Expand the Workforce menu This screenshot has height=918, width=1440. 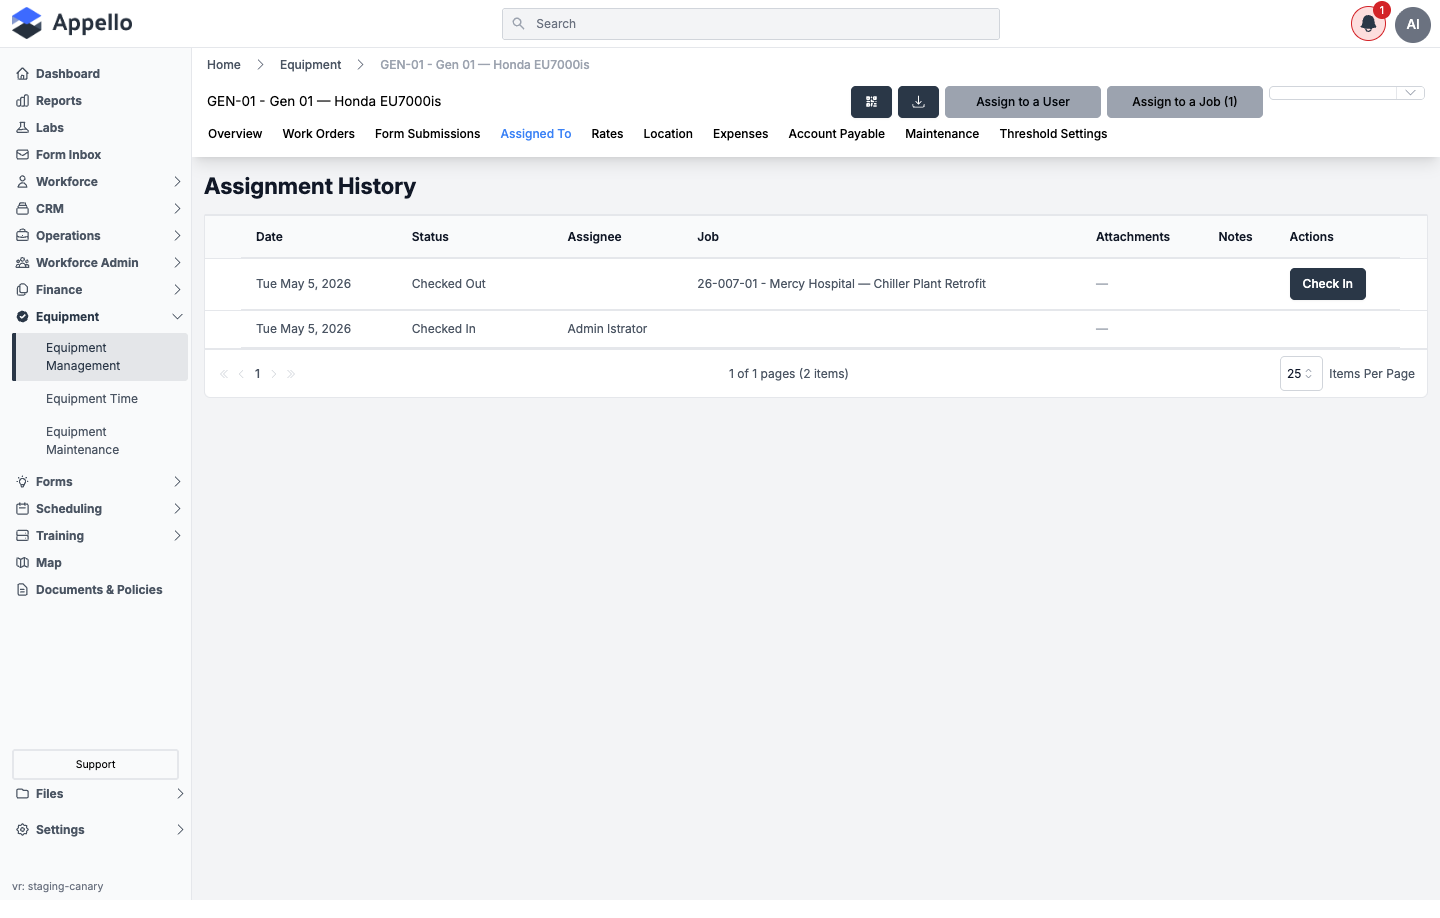click(100, 182)
